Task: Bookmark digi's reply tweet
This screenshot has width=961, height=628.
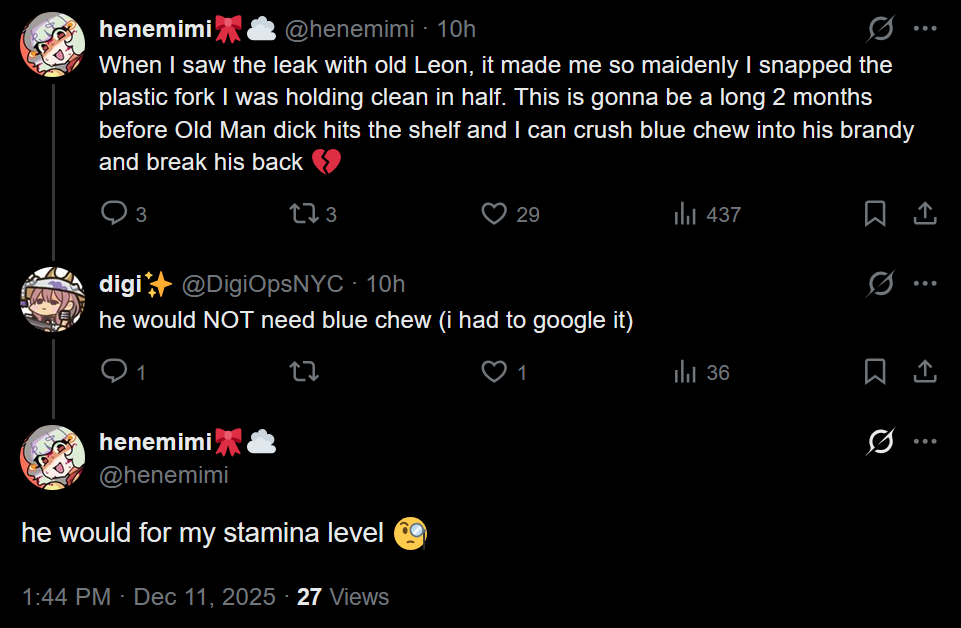Action: 875,371
